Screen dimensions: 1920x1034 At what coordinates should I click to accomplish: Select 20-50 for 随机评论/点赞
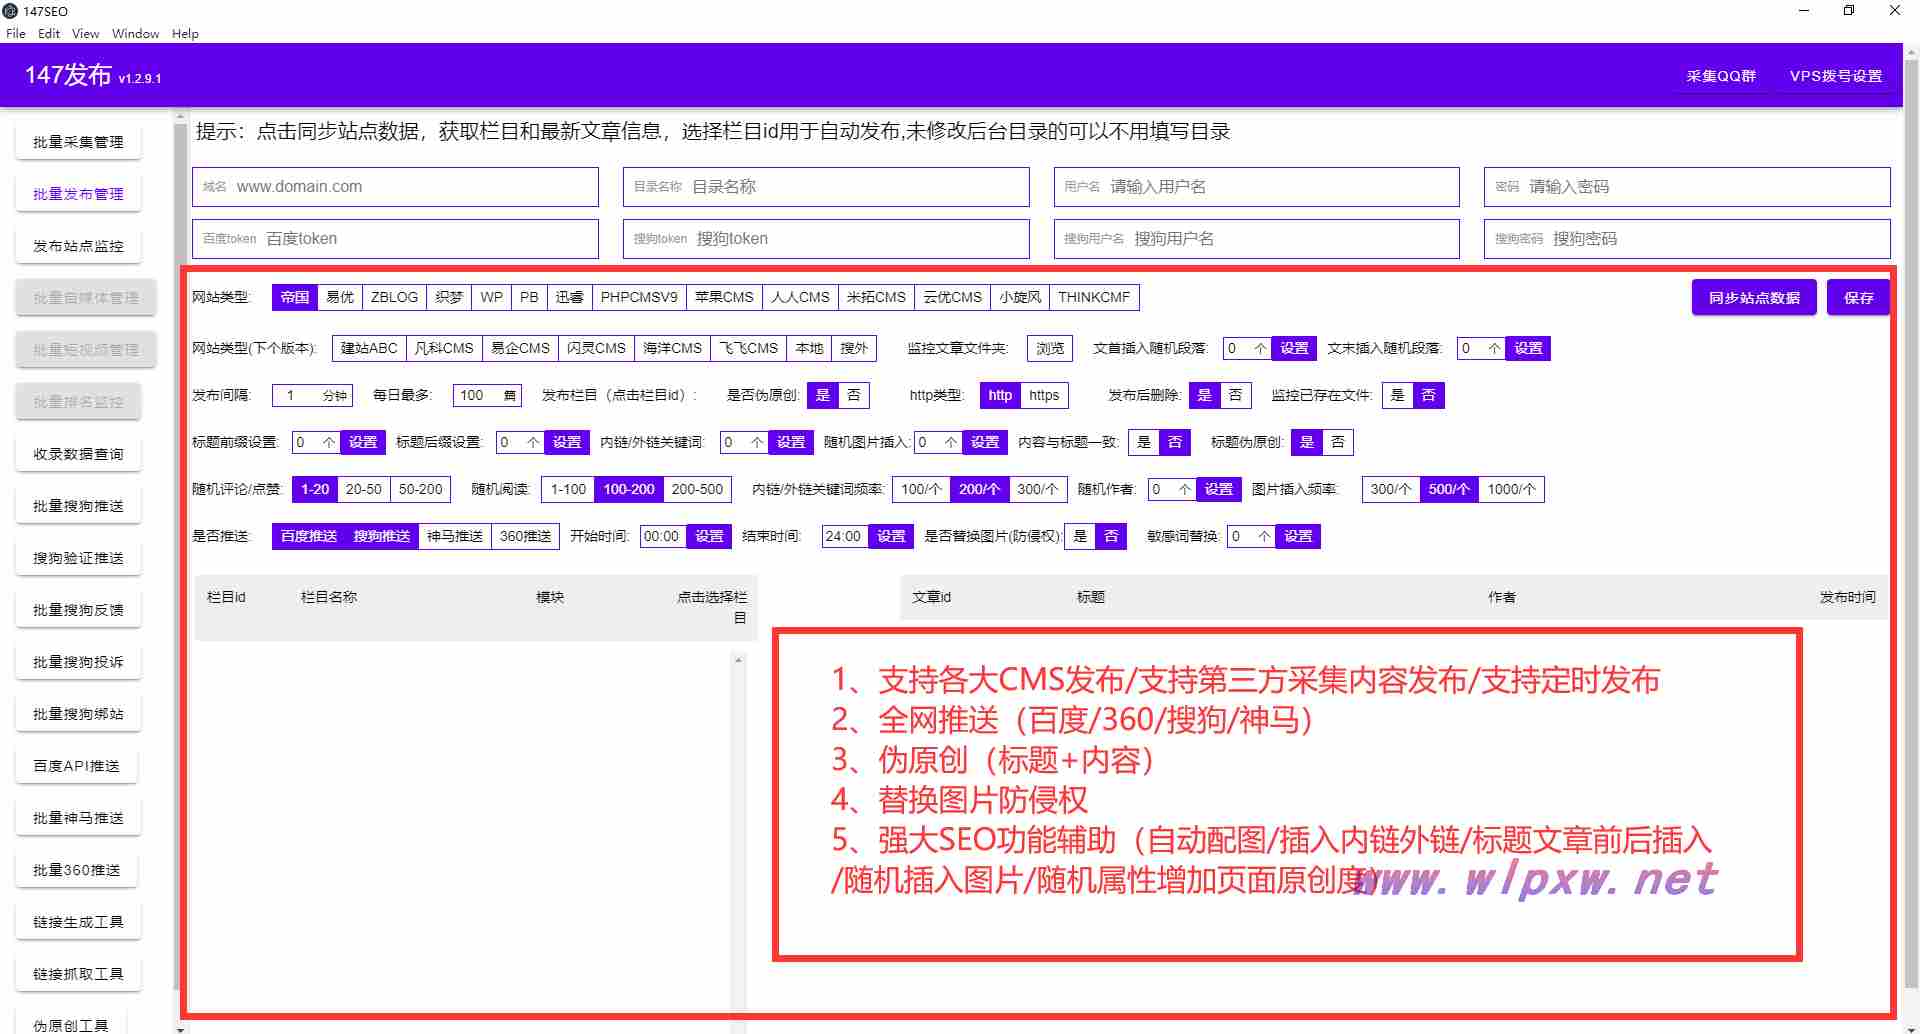[x=364, y=489]
